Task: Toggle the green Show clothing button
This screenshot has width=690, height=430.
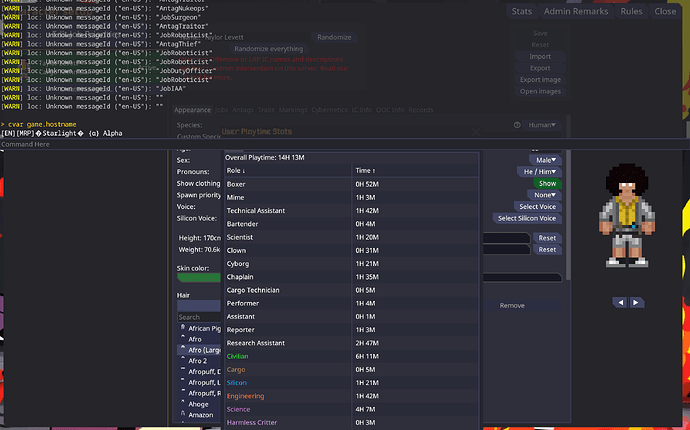Action: pos(547,184)
